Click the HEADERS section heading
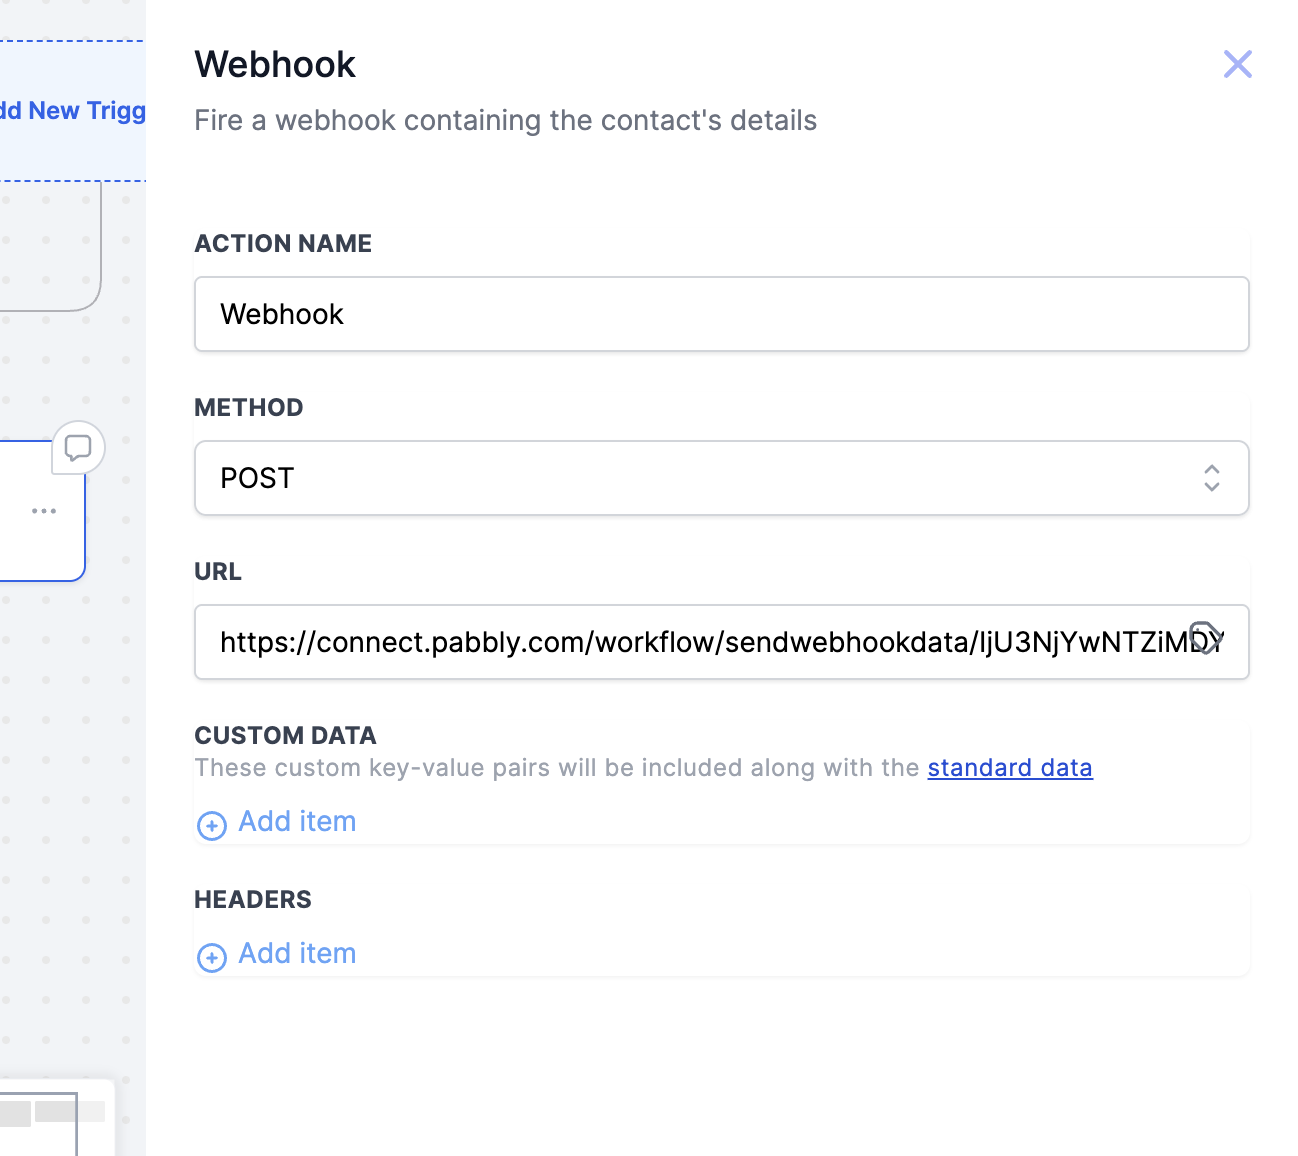Viewport: 1298px width, 1156px height. point(253,899)
